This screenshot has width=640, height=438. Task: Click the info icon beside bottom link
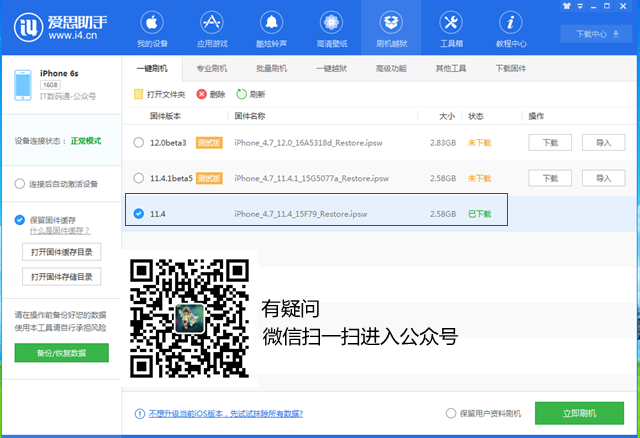coord(140,414)
